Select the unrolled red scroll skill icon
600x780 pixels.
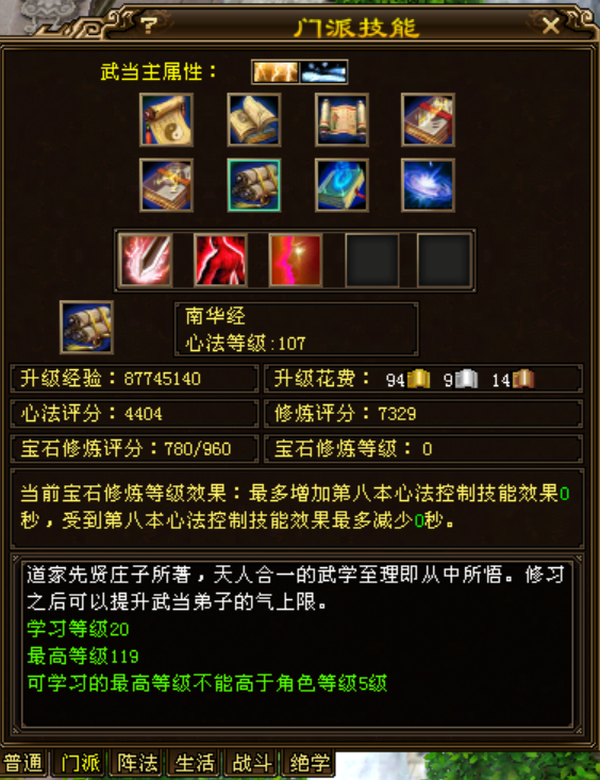point(342,120)
